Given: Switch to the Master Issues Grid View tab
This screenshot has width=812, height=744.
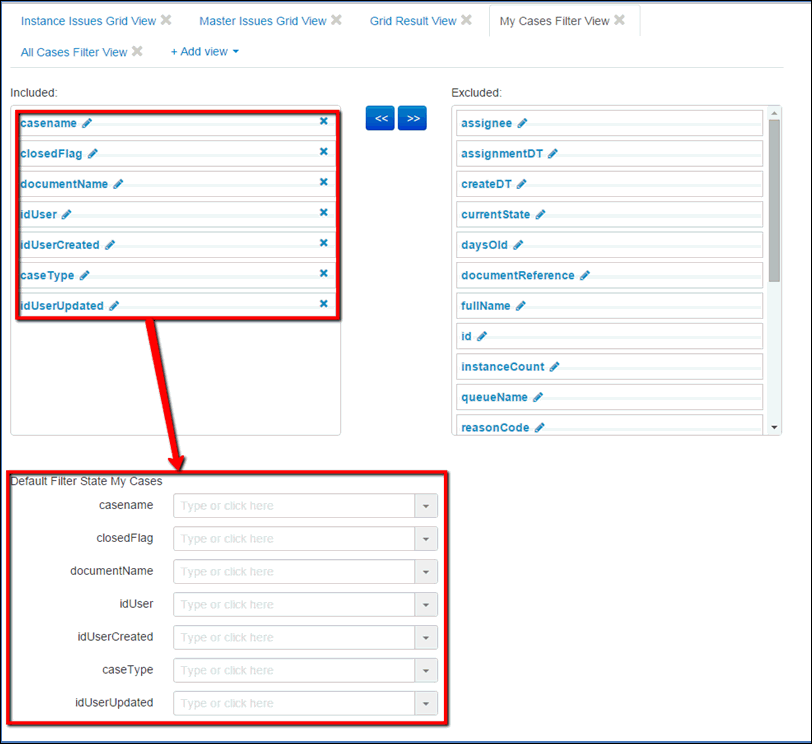Looking at the screenshot, I should coord(262,21).
